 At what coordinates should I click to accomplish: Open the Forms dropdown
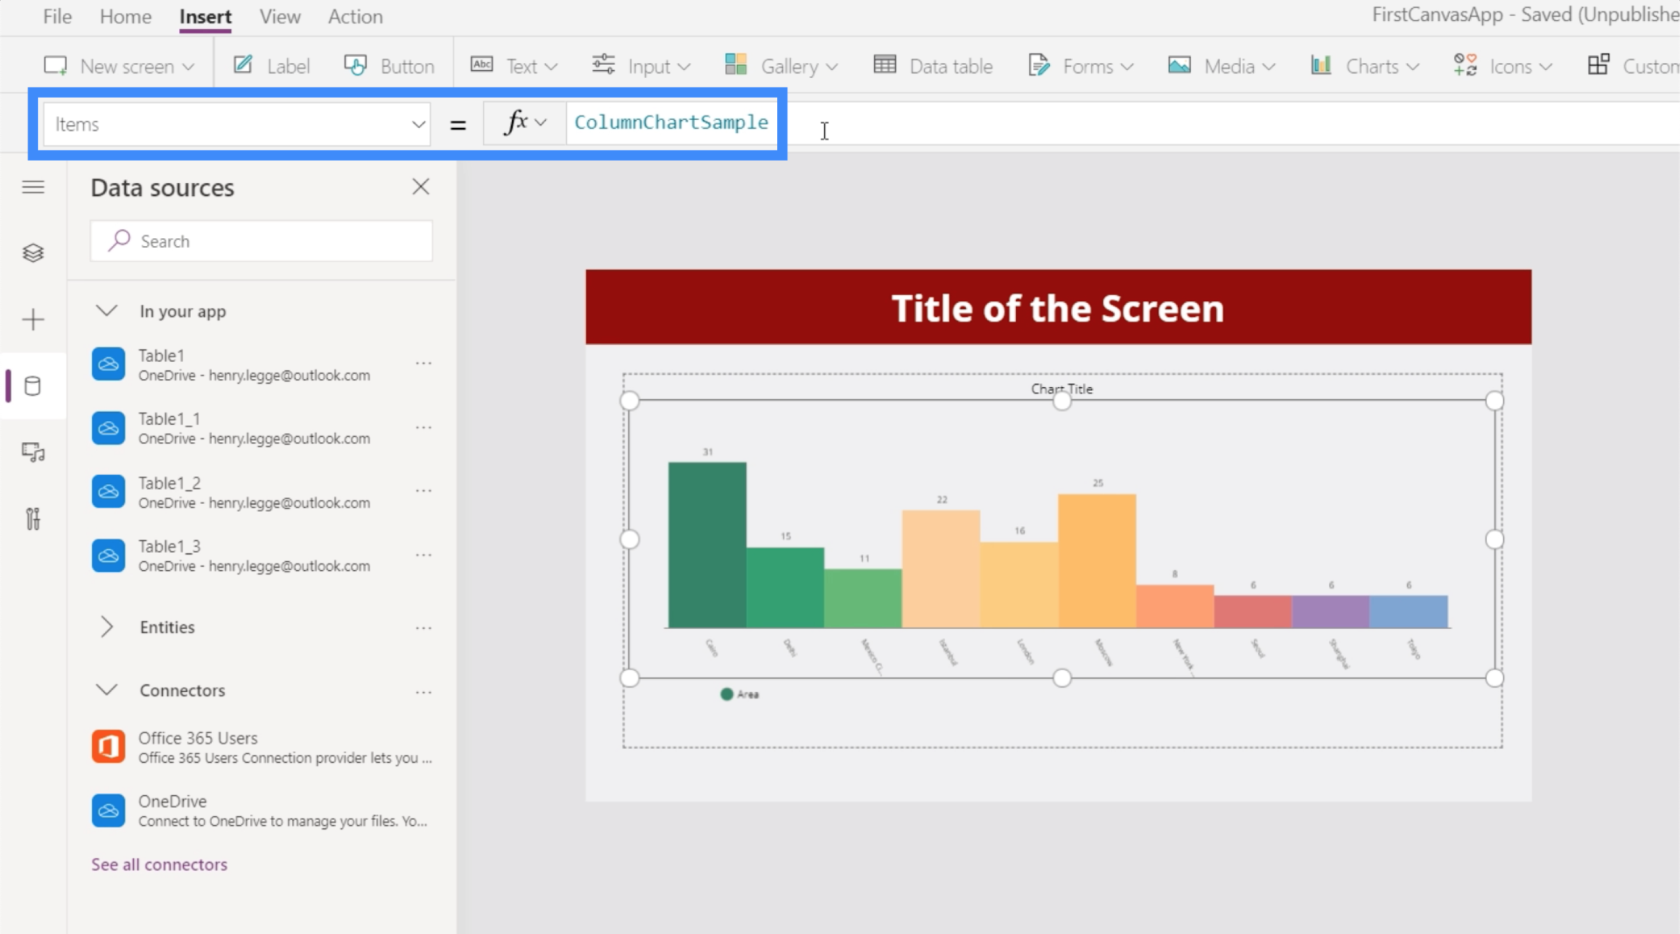pyautogui.click(x=1081, y=66)
